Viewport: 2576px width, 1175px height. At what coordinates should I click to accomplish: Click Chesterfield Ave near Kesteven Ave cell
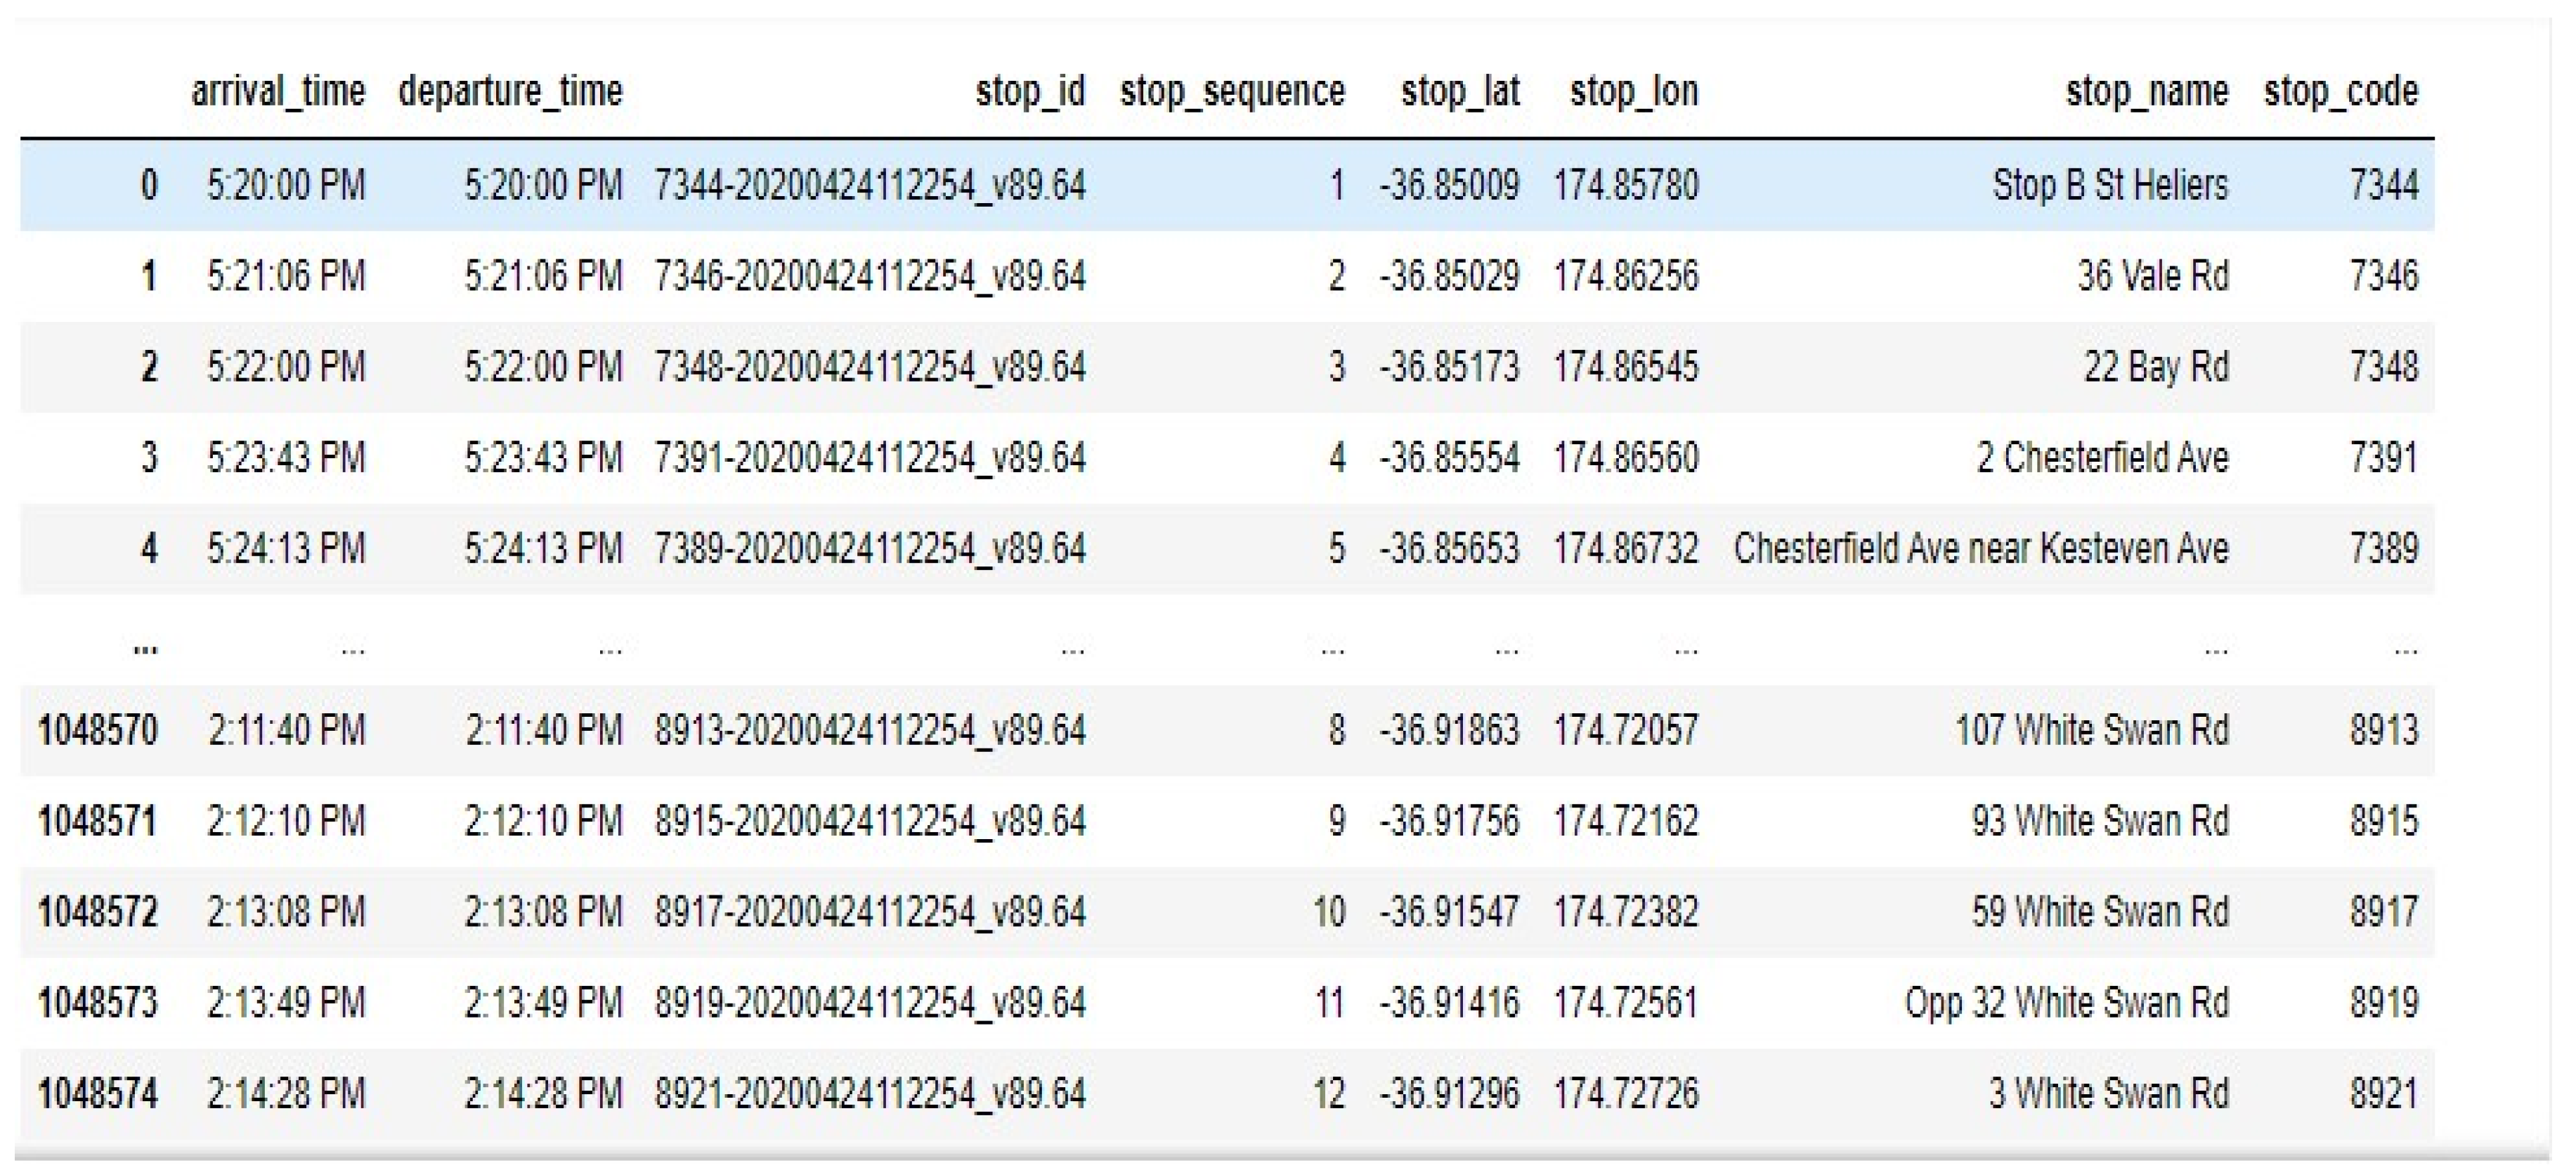point(1980,549)
